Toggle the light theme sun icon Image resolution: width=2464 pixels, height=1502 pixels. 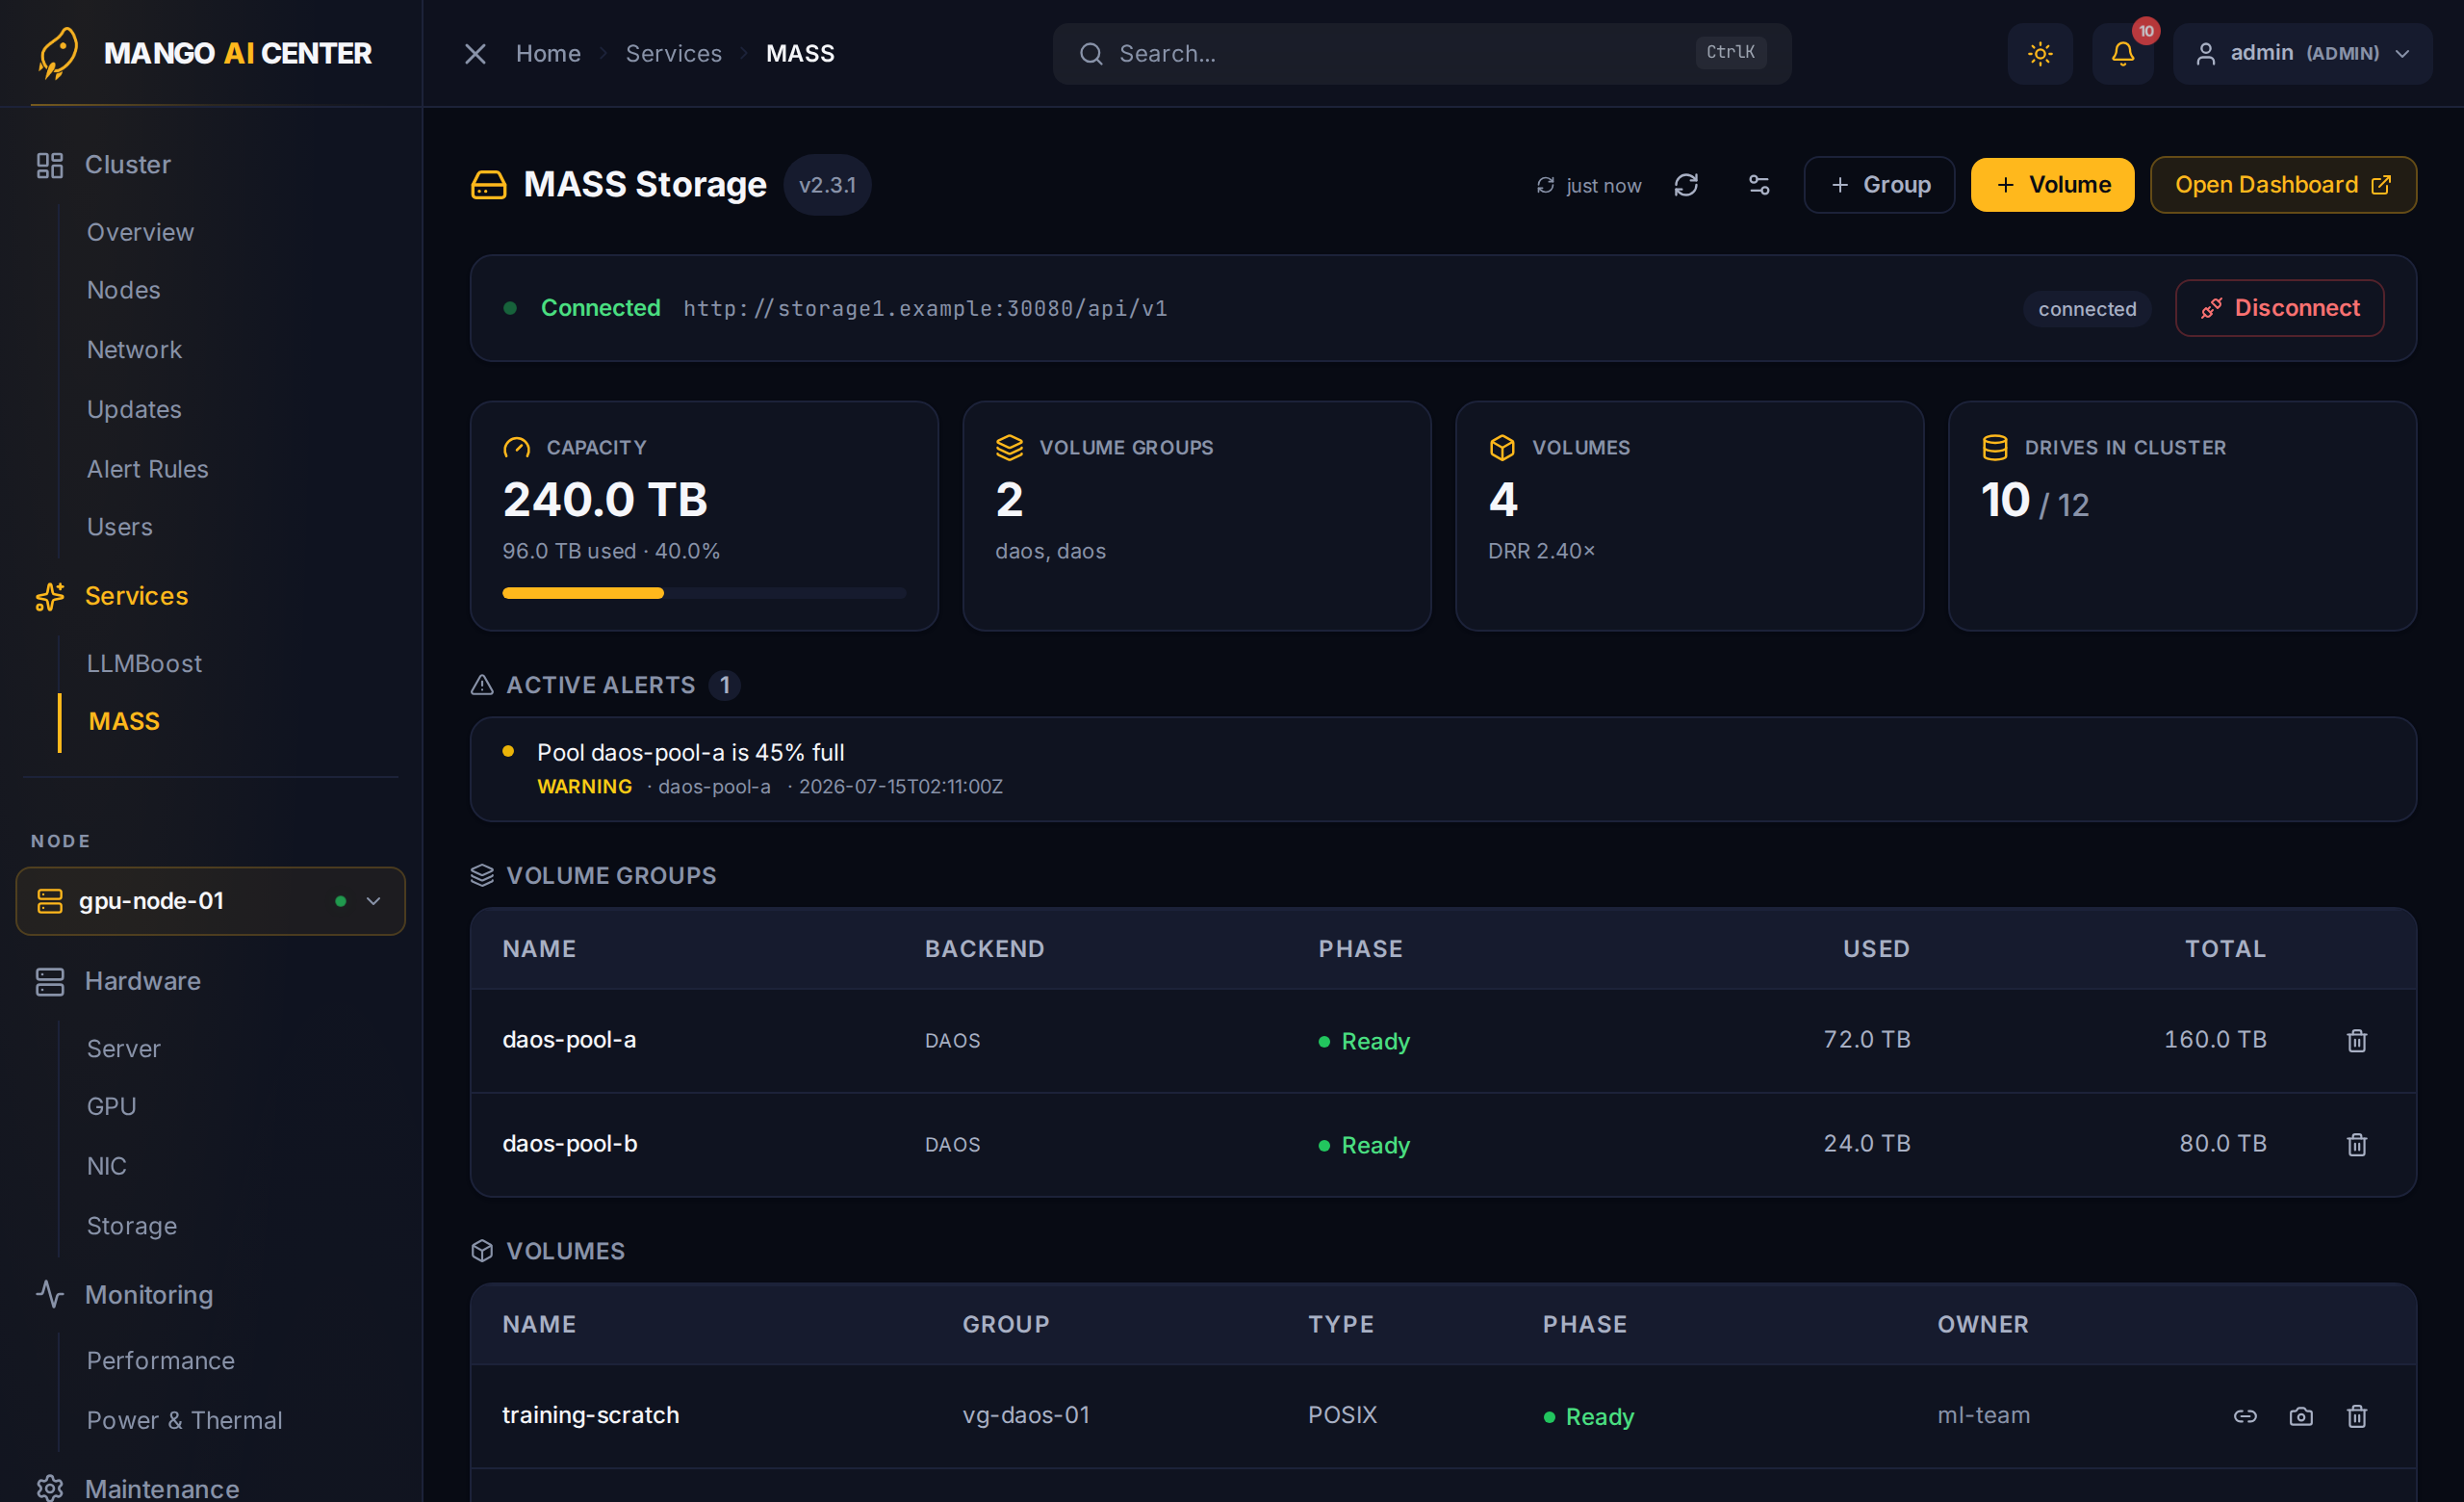pos(2040,54)
